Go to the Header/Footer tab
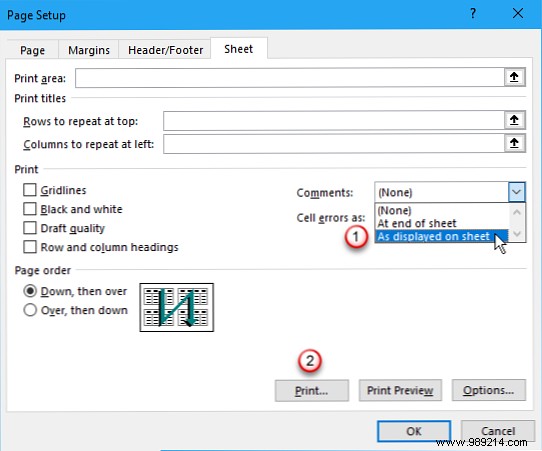This screenshot has width=542, height=451. 165,50
